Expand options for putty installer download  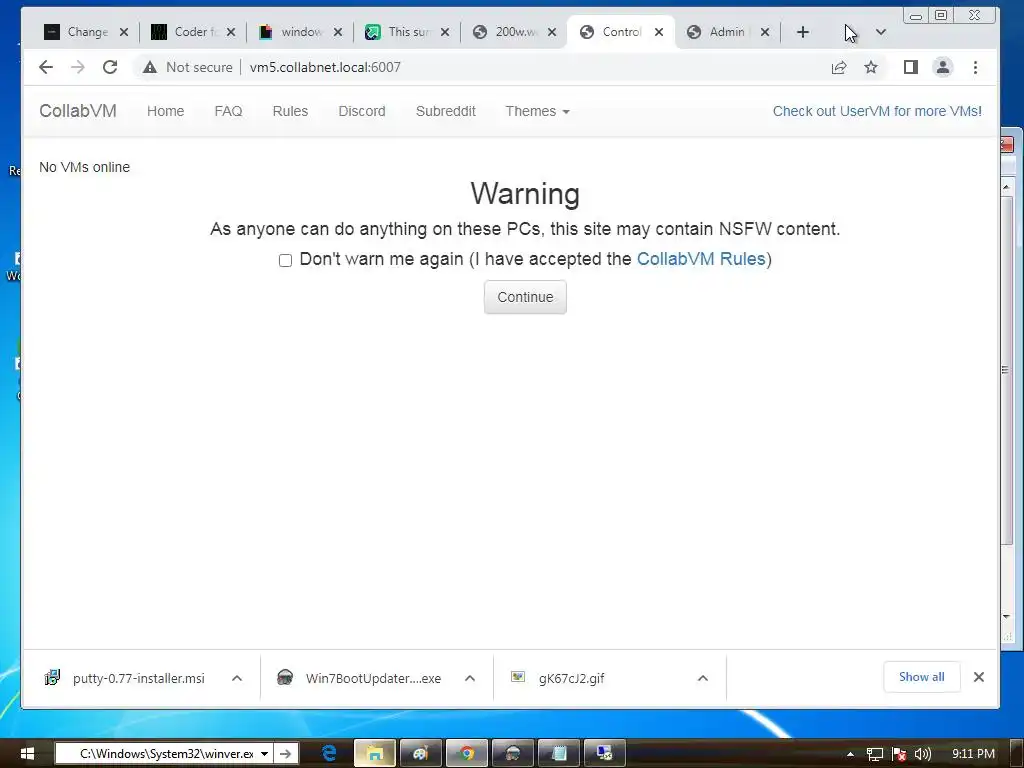(x=237, y=678)
